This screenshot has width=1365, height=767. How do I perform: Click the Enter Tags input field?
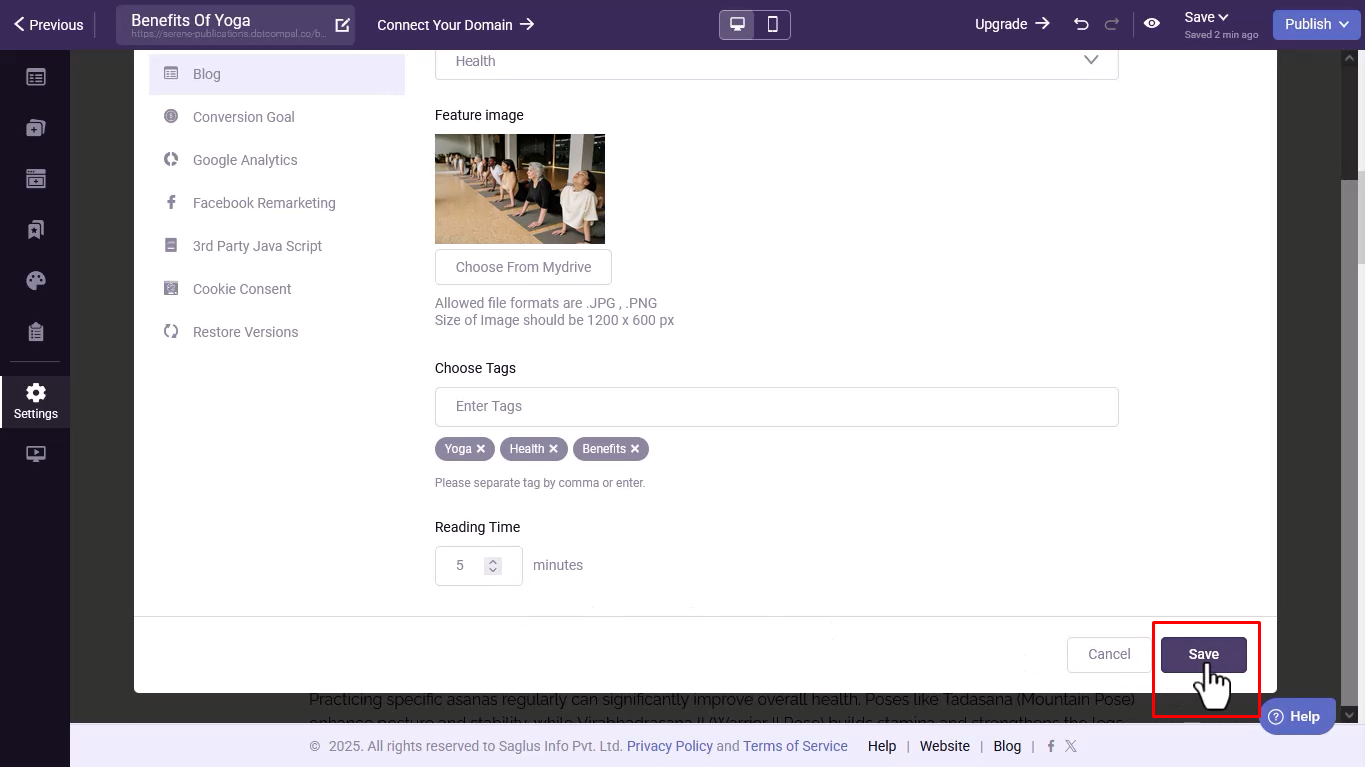pyautogui.click(x=776, y=407)
